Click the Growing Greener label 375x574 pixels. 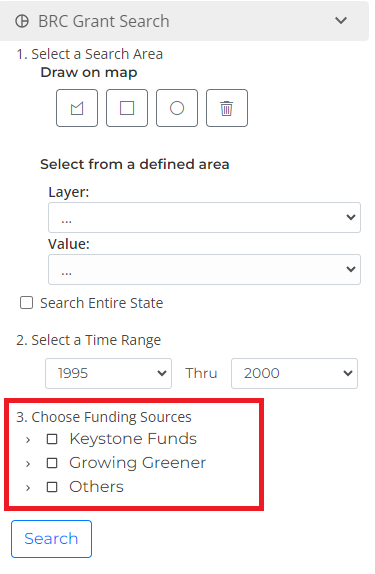(x=138, y=463)
